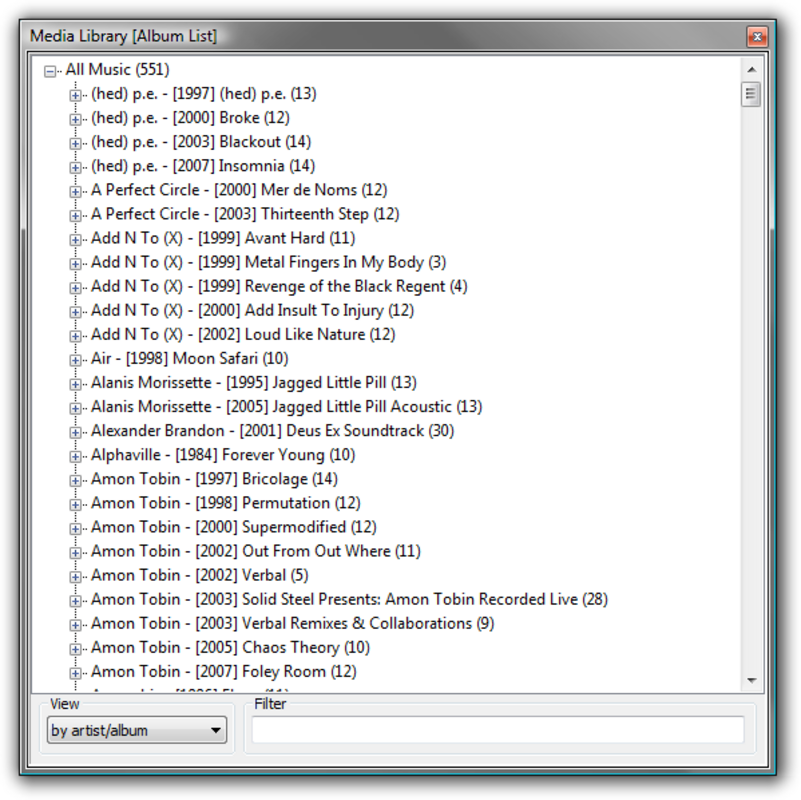Expand "(hed) p.e. - [1997] (hed) p.e." album
Screen dimensions: 801x800
coord(75,94)
